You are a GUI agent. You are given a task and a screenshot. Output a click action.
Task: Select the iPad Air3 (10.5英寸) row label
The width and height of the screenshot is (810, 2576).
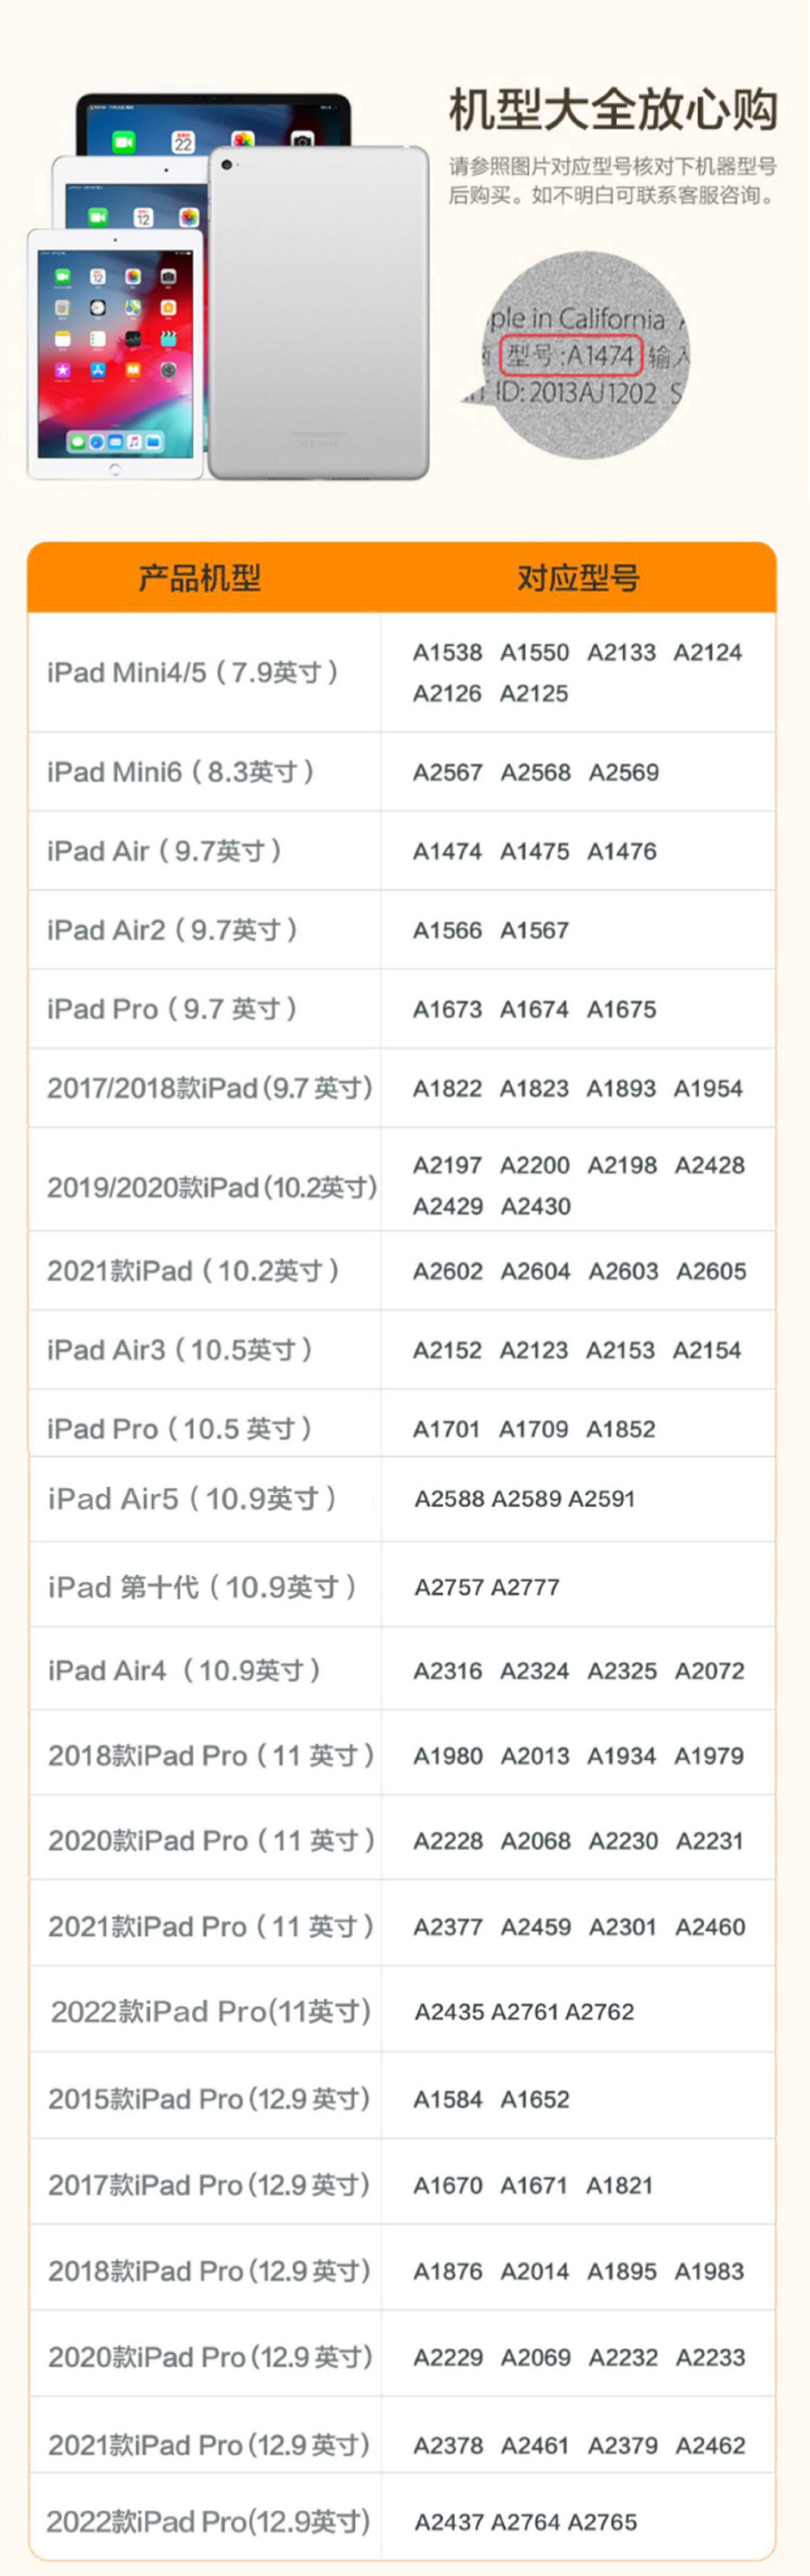click(180, 1350)
